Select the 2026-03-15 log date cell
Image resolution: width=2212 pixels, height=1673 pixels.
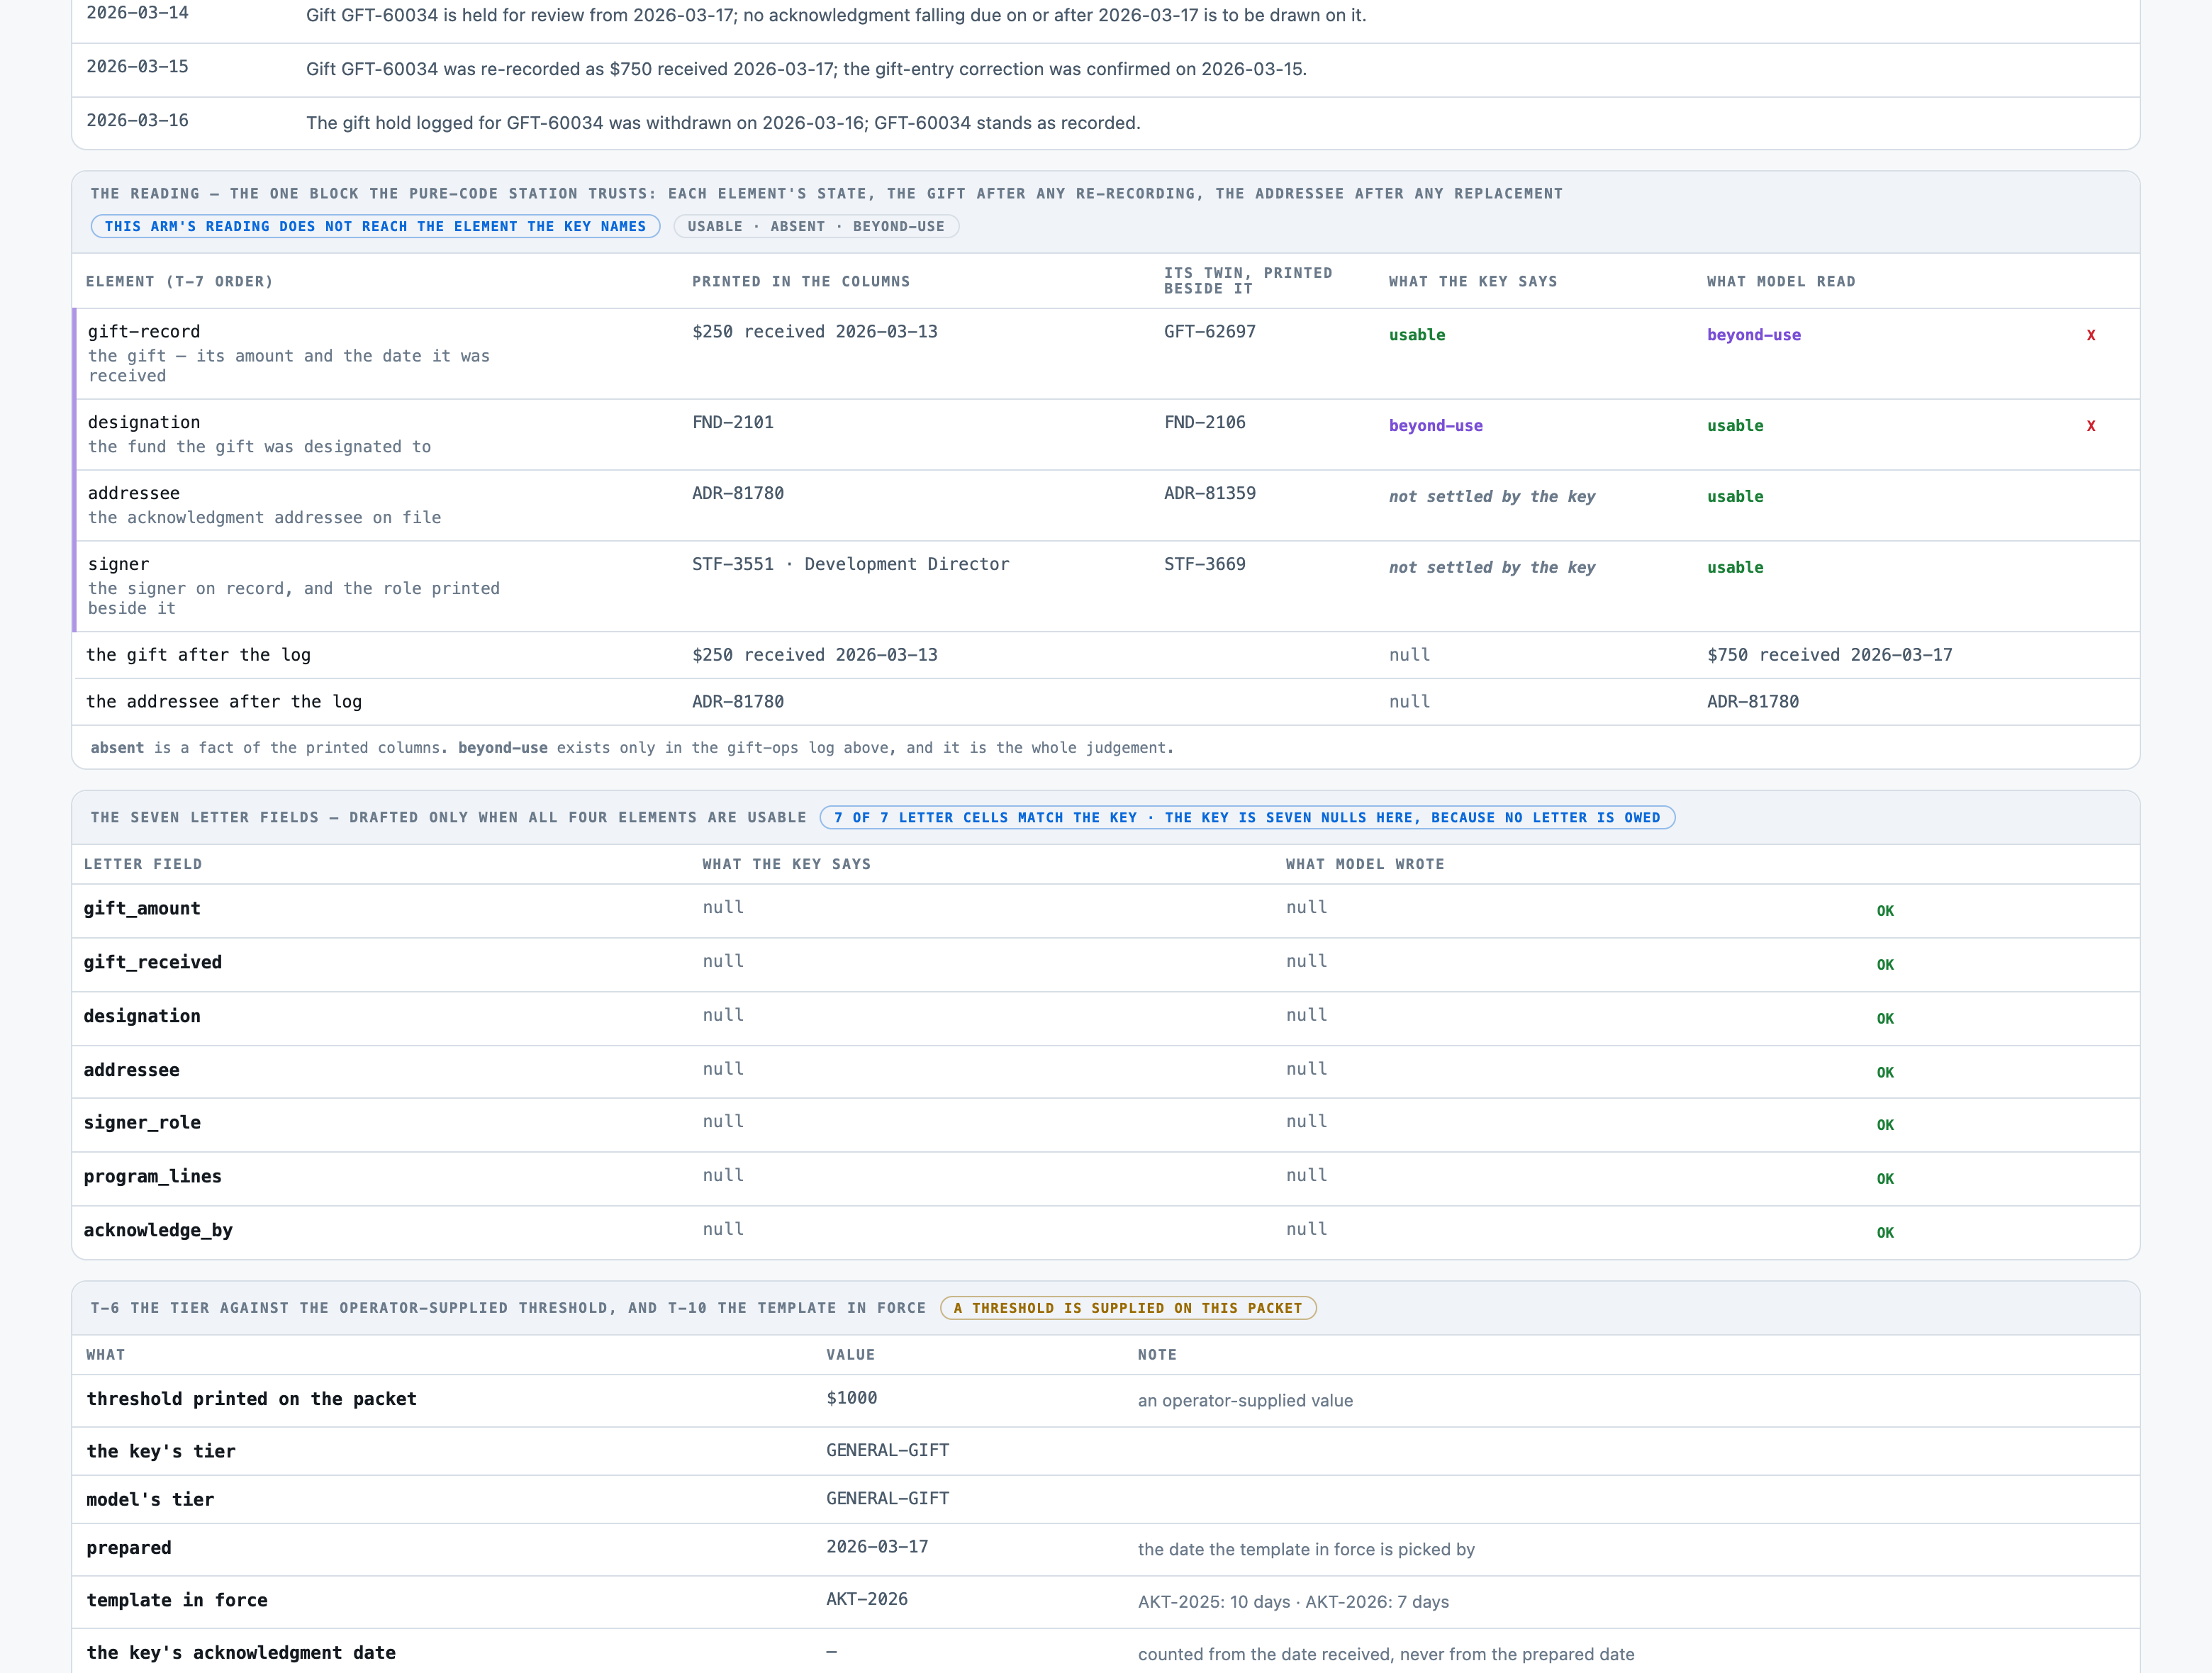point(138,67)
